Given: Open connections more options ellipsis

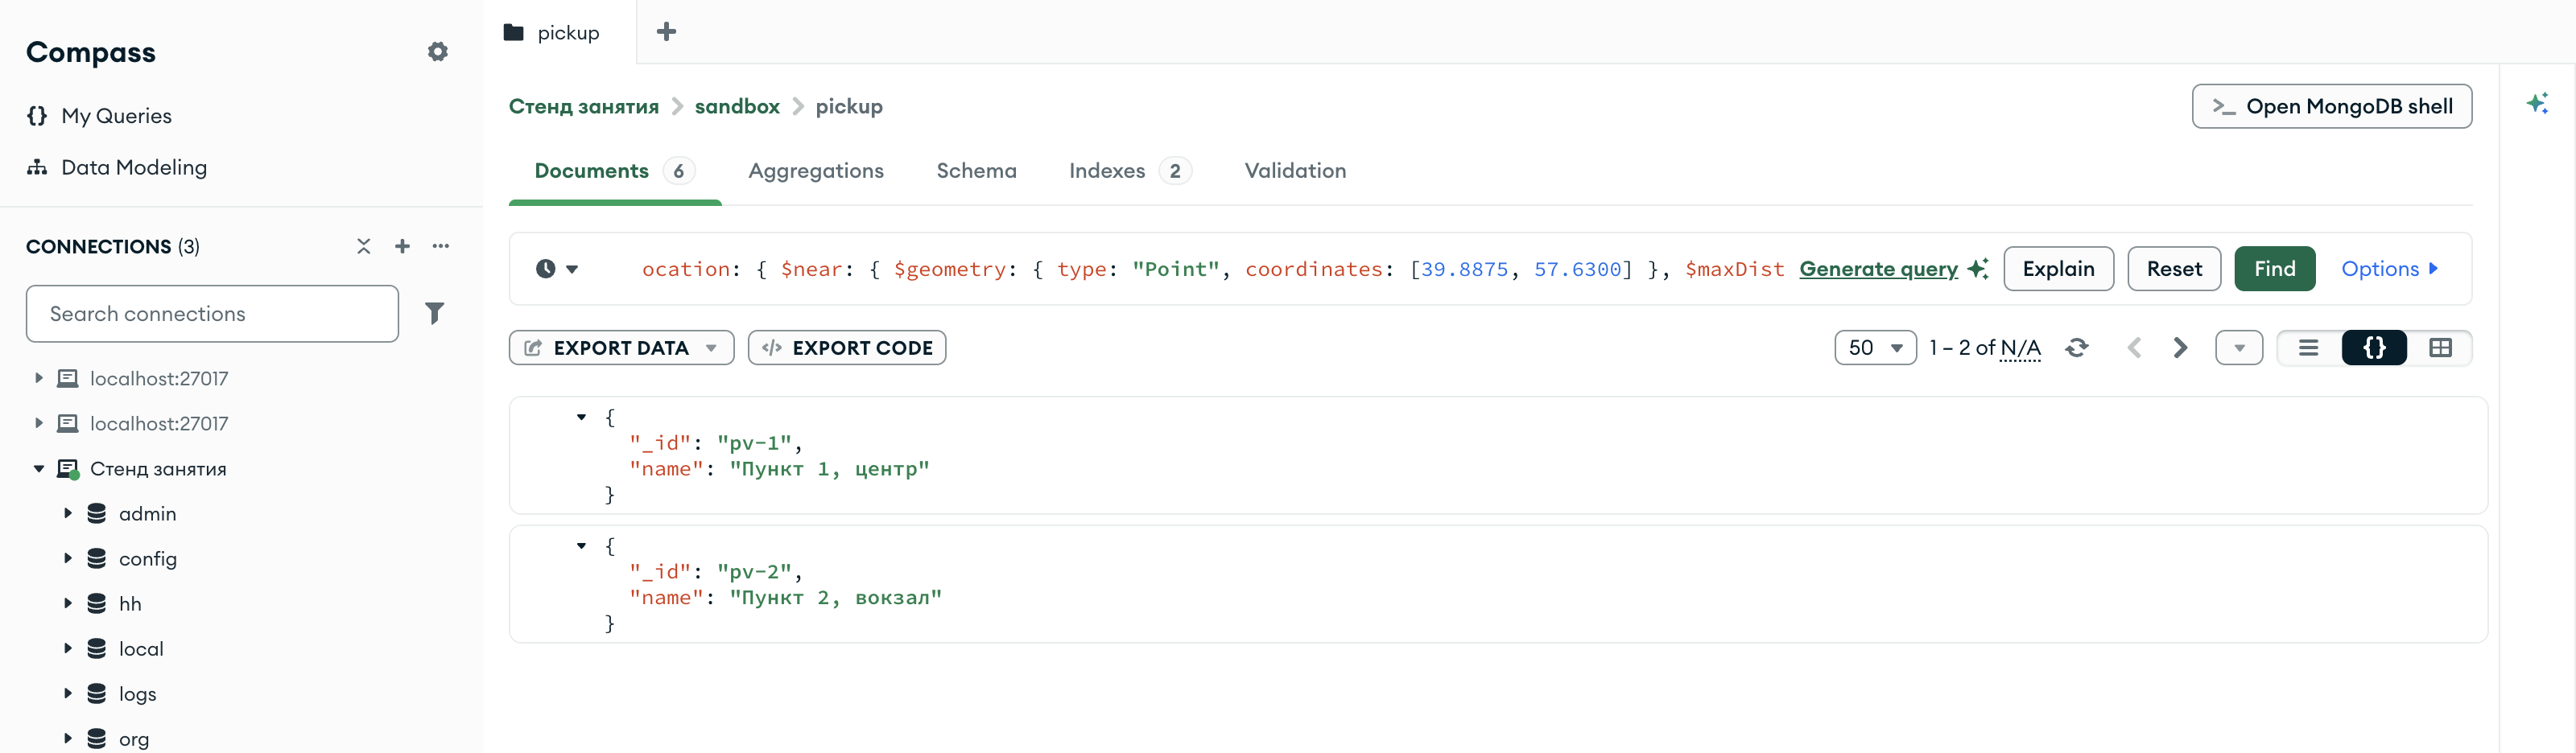Looking at the screenshot, I should (441, 246).
